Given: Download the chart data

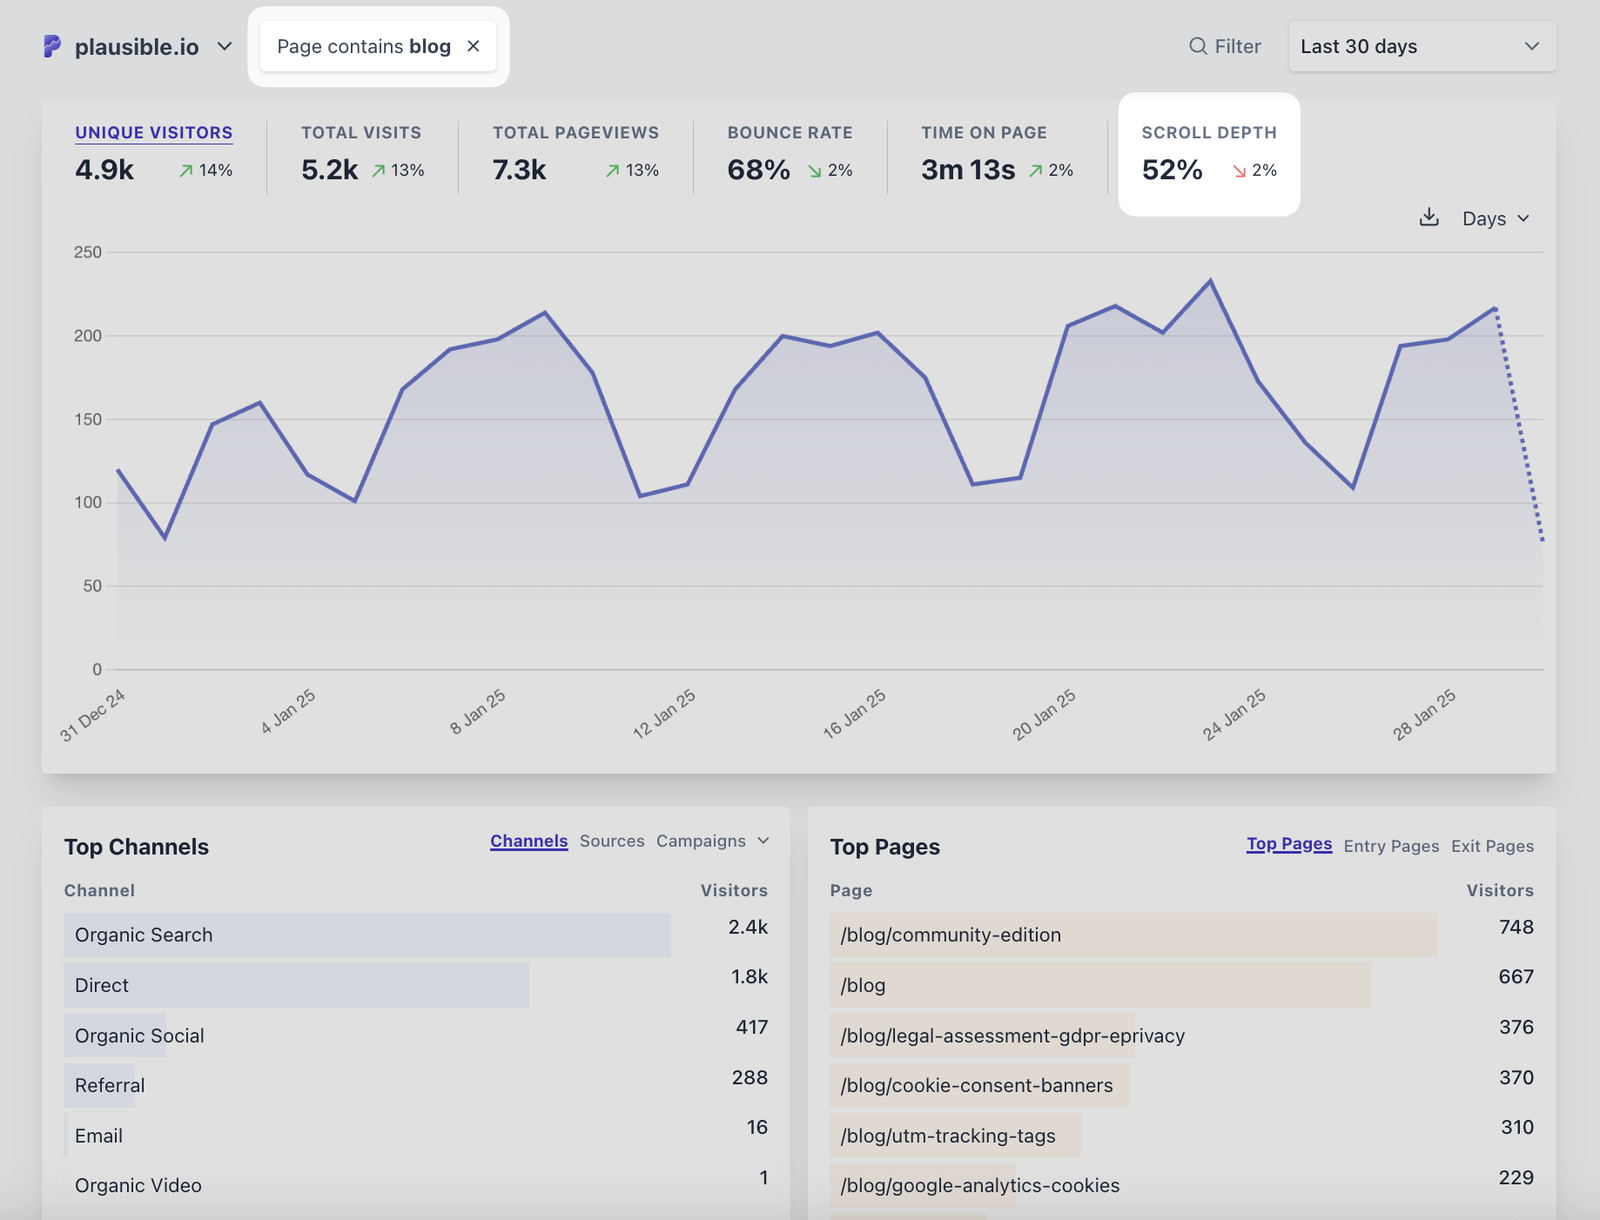Looking at the screenshot, I should click(1430, 217).
